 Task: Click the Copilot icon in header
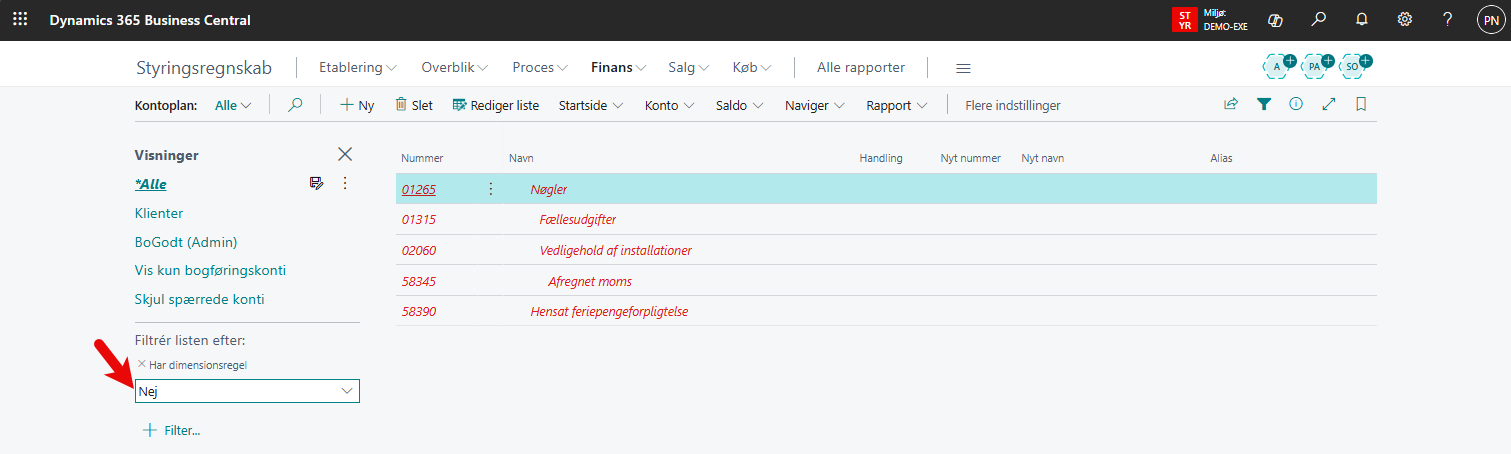click(x=1275, y=20)
